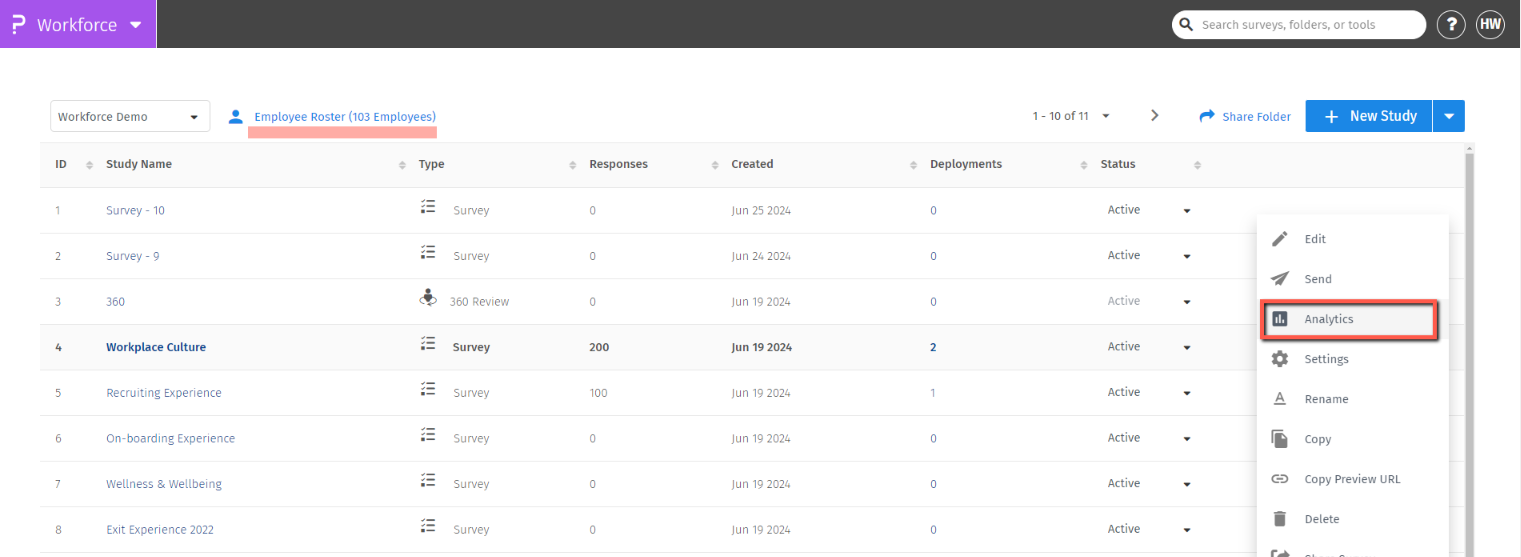1521x557 pixels.
Task: Click the Share Folder arrow icon
Action: pos(1207,116)
